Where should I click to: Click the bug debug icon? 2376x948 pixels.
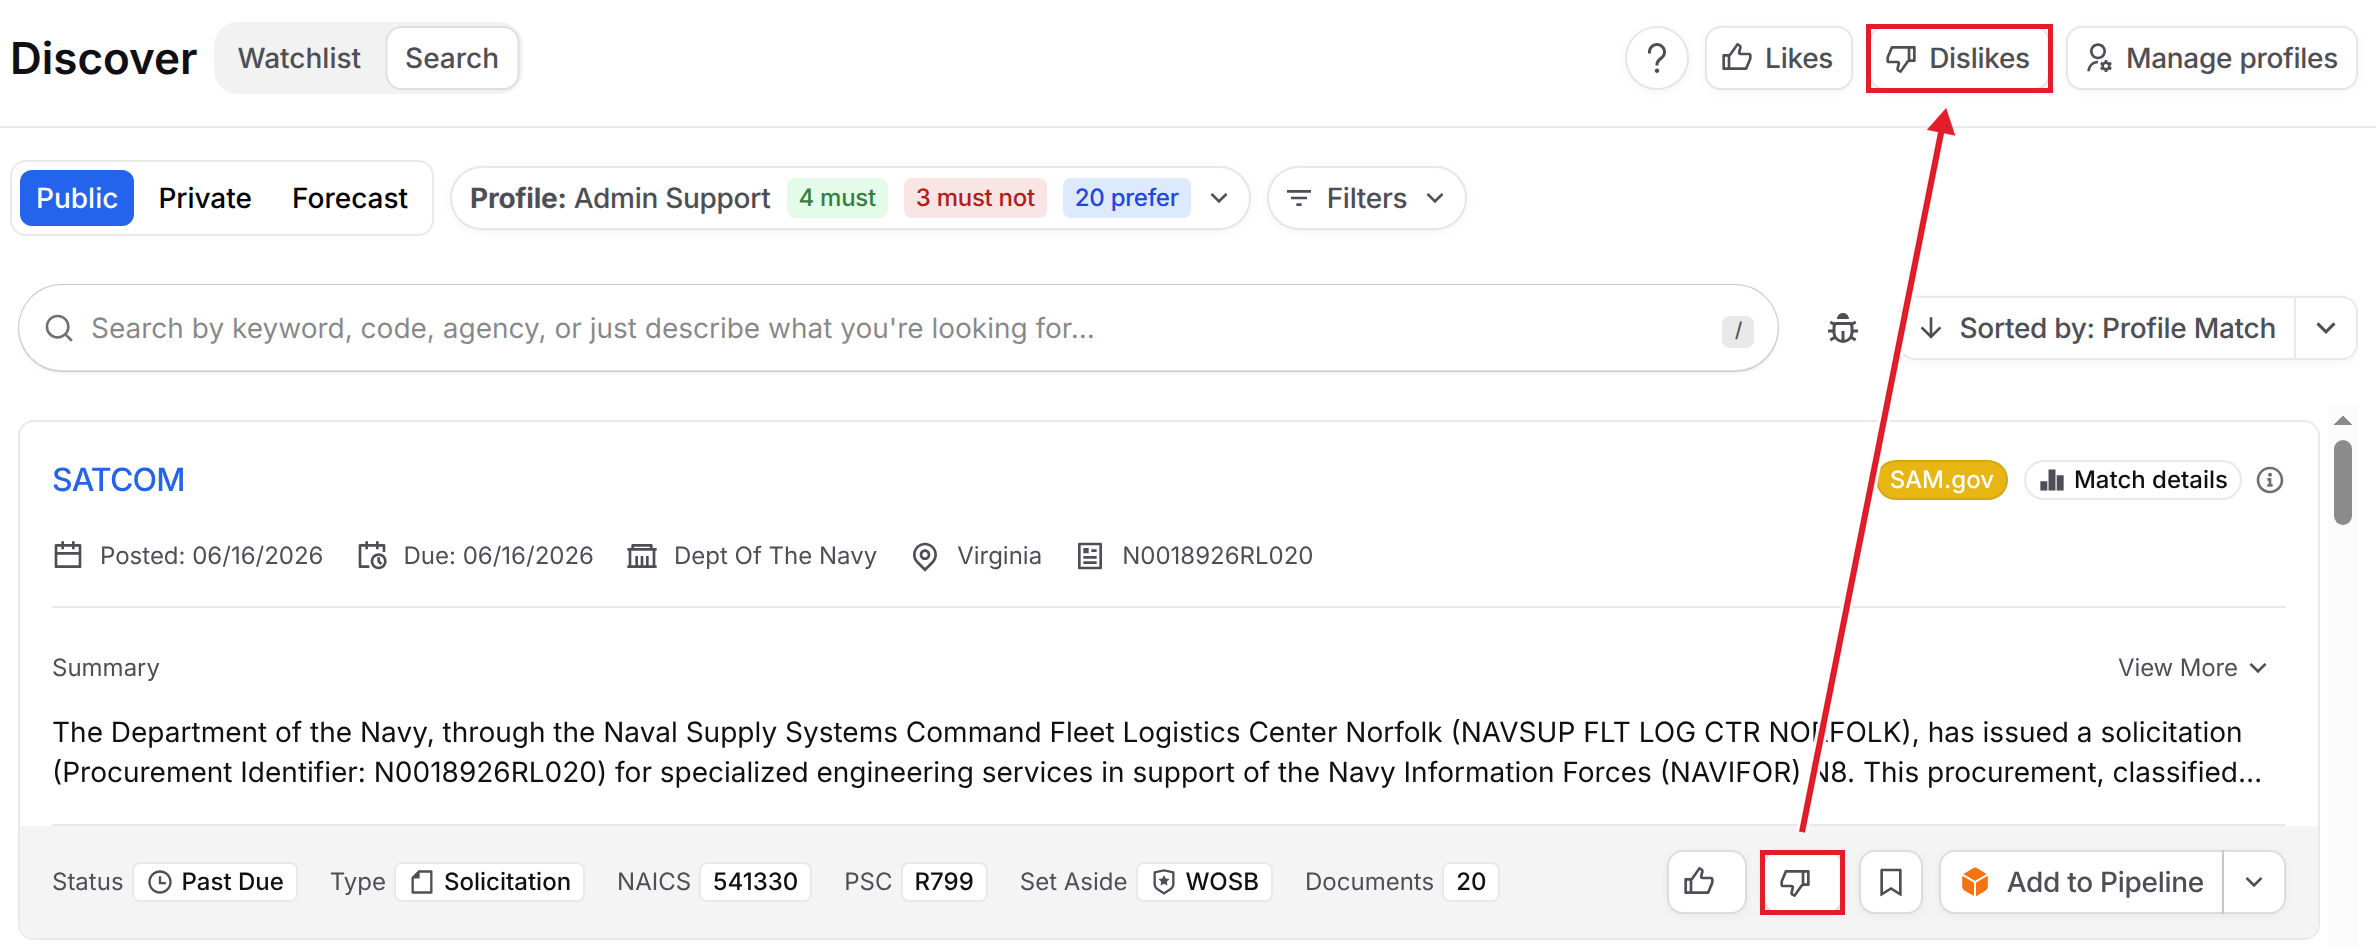(1843, 328)
